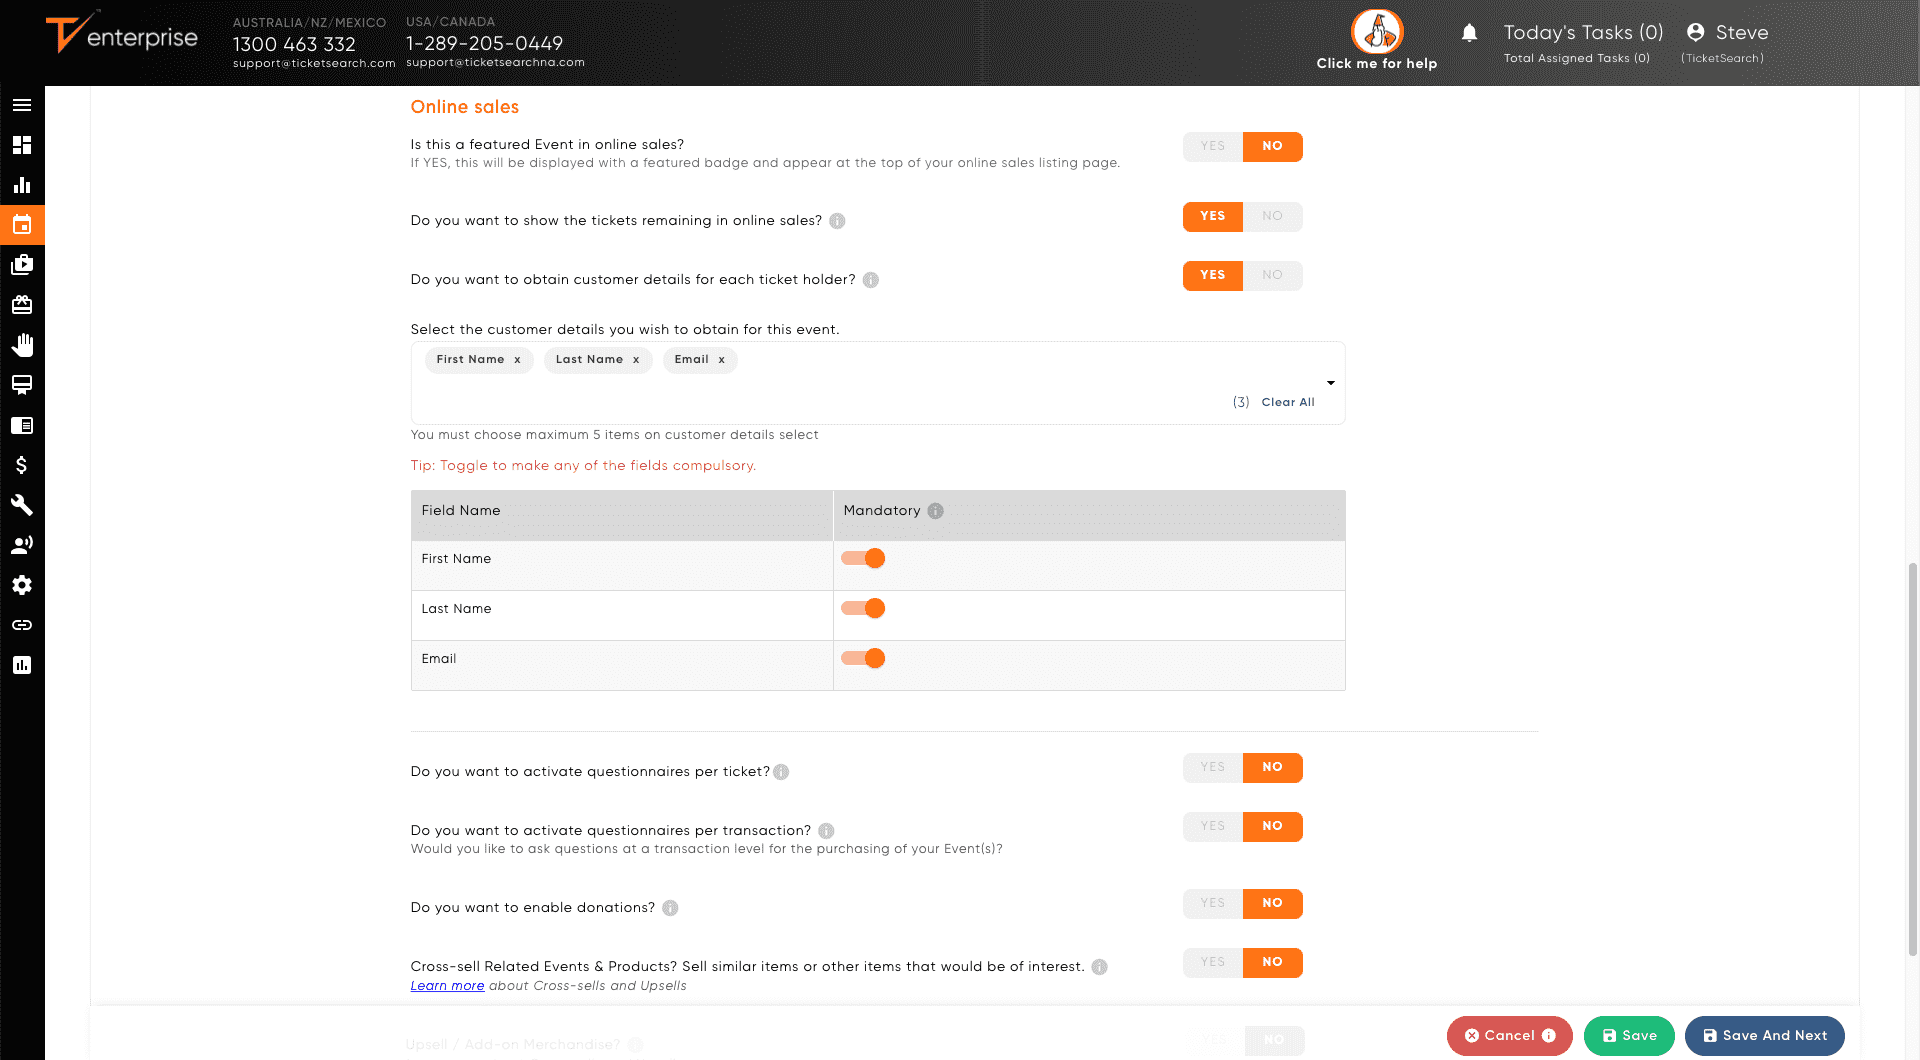Viewport: 1920px width, 1060px height.
Task: Click the Cancel button
Action: 1509,1036
